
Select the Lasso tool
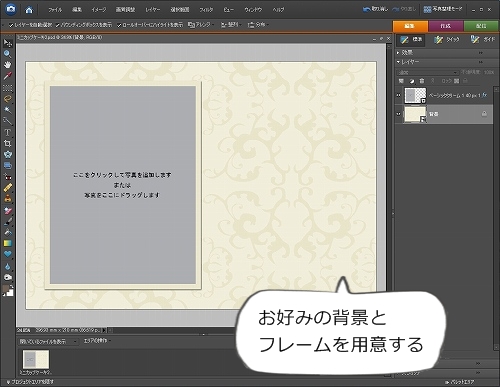(7, 99)
